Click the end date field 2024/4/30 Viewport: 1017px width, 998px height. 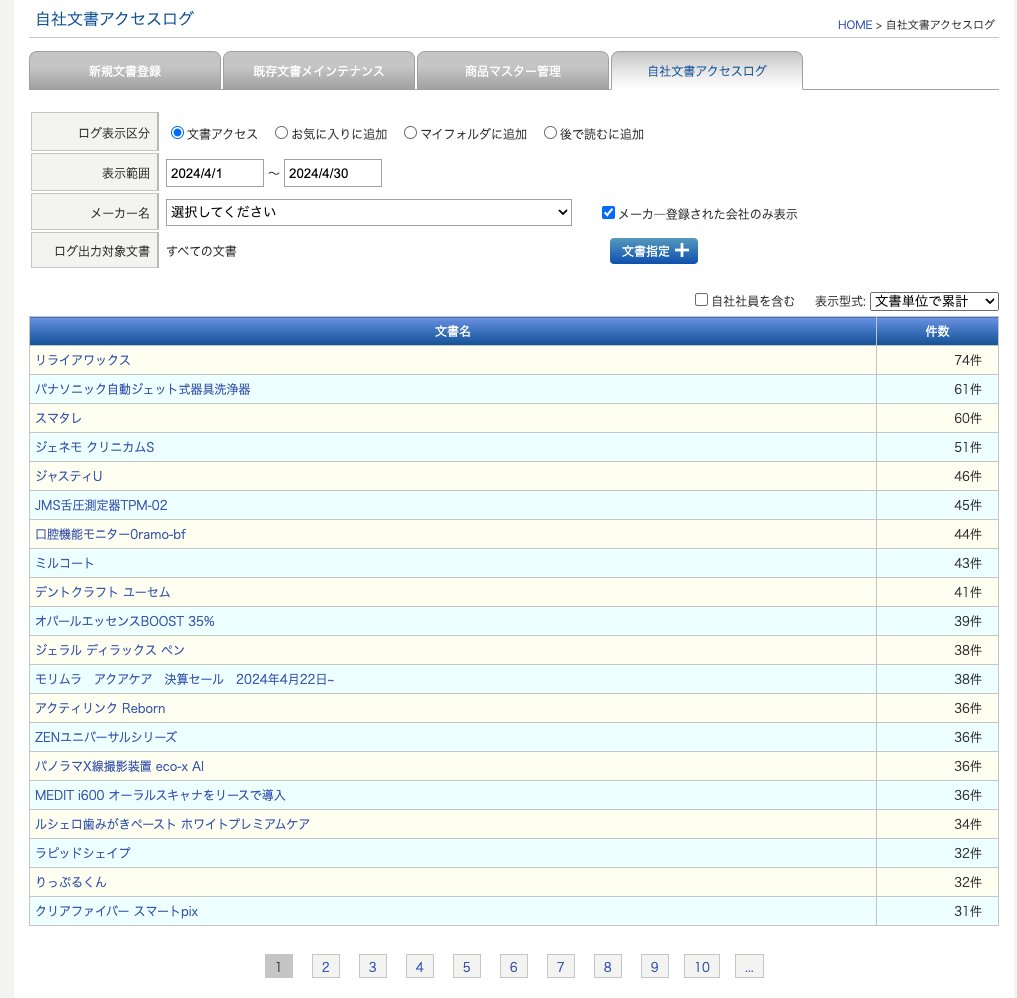click(x=333, y=173)
